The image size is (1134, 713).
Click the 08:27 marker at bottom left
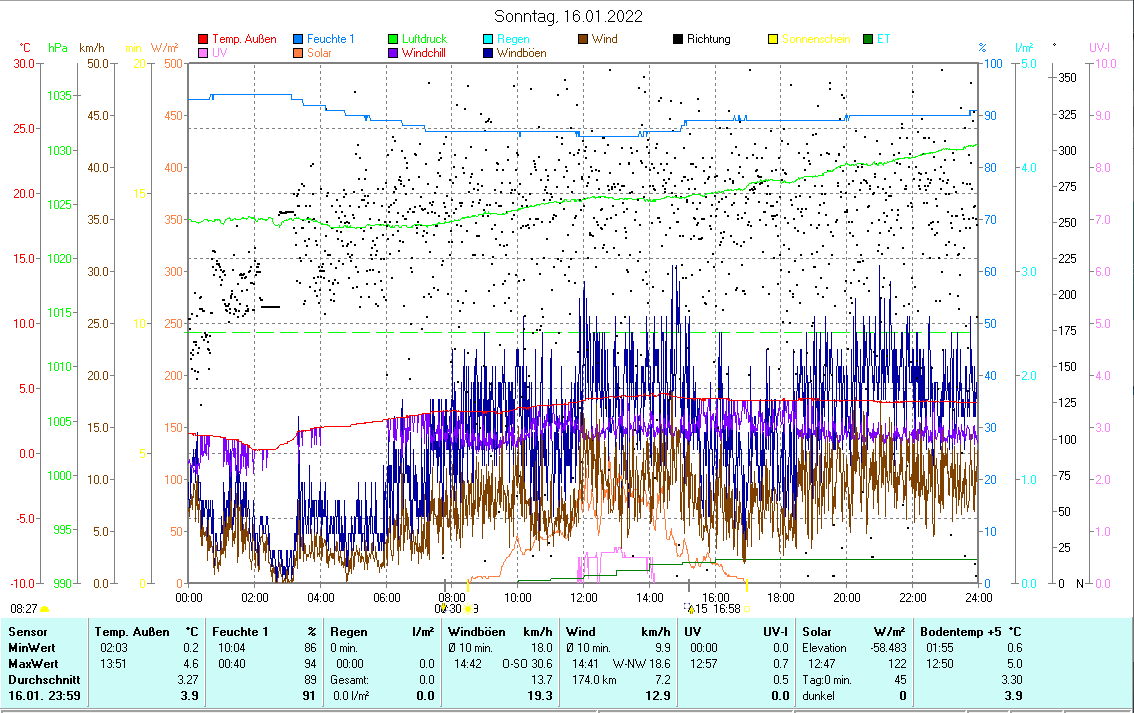[24, 608]
